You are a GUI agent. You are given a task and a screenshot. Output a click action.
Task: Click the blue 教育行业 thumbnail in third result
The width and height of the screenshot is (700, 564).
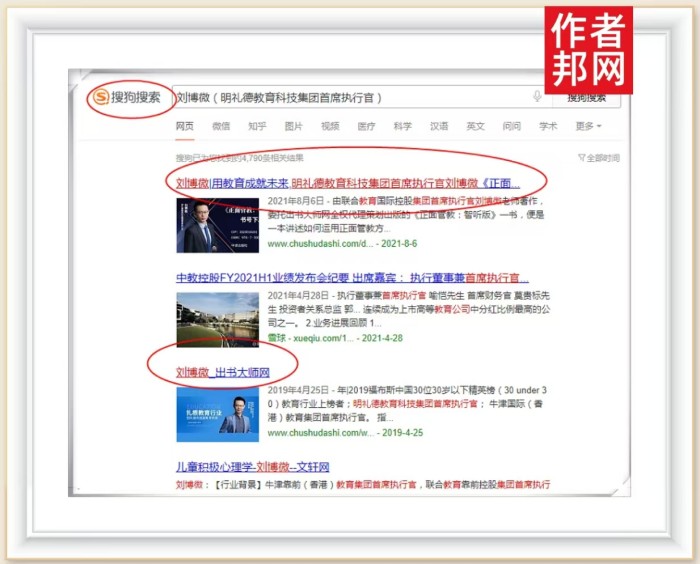point(217,413)
